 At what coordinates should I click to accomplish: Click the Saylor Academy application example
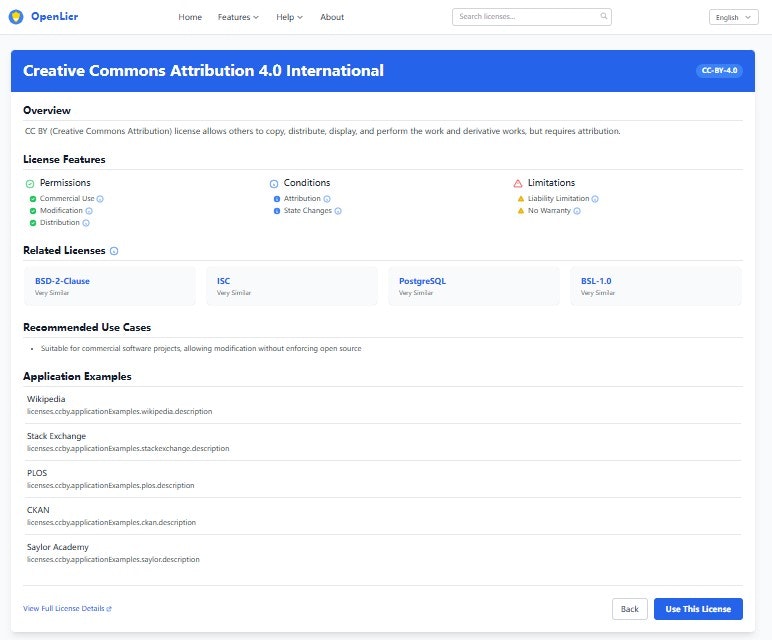(384, 553)
